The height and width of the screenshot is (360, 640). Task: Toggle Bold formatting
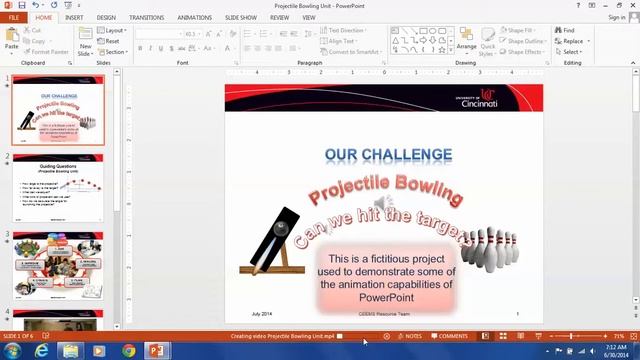[x=140, y=49]
